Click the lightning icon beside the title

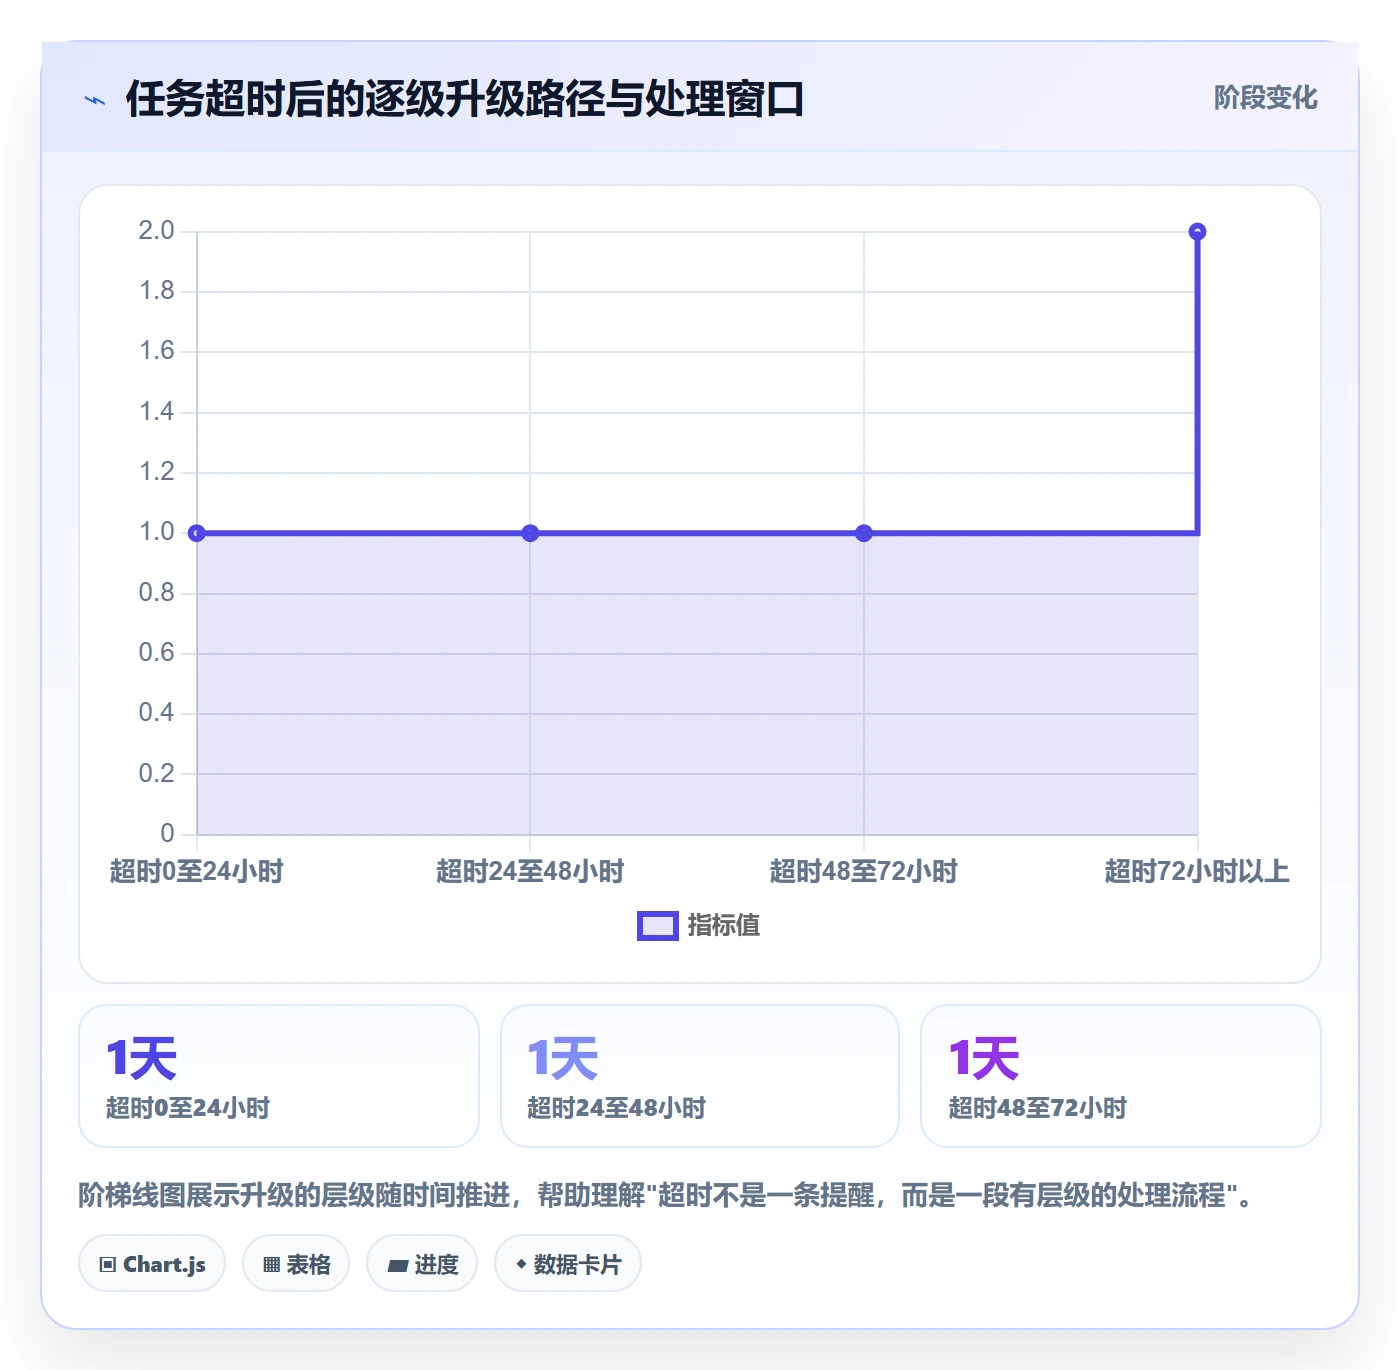tap(95, 100)
